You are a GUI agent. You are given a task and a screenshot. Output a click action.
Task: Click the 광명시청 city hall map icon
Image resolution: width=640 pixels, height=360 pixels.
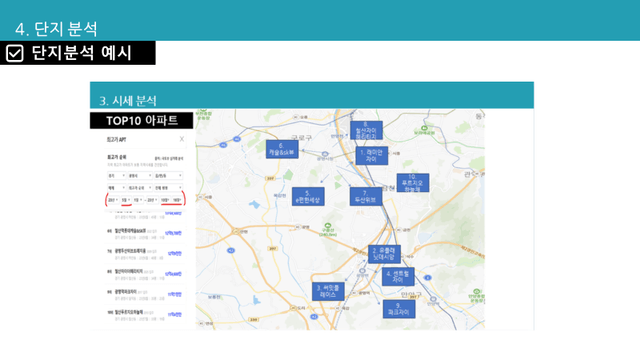(325, 154)
